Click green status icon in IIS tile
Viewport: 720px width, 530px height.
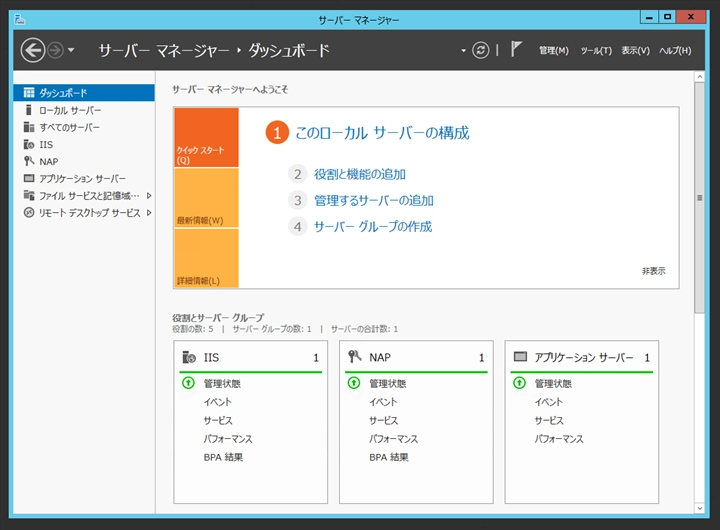[x=188, y=383]
